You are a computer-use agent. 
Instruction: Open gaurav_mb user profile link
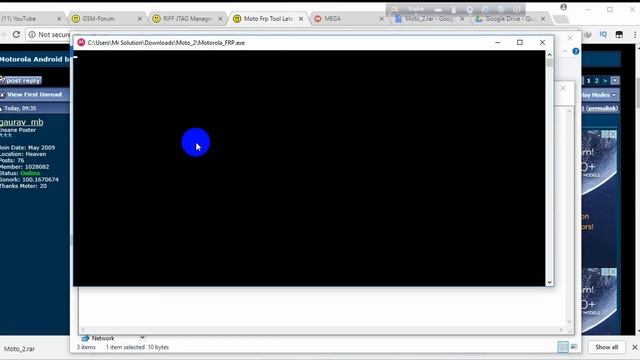point(22,122)
